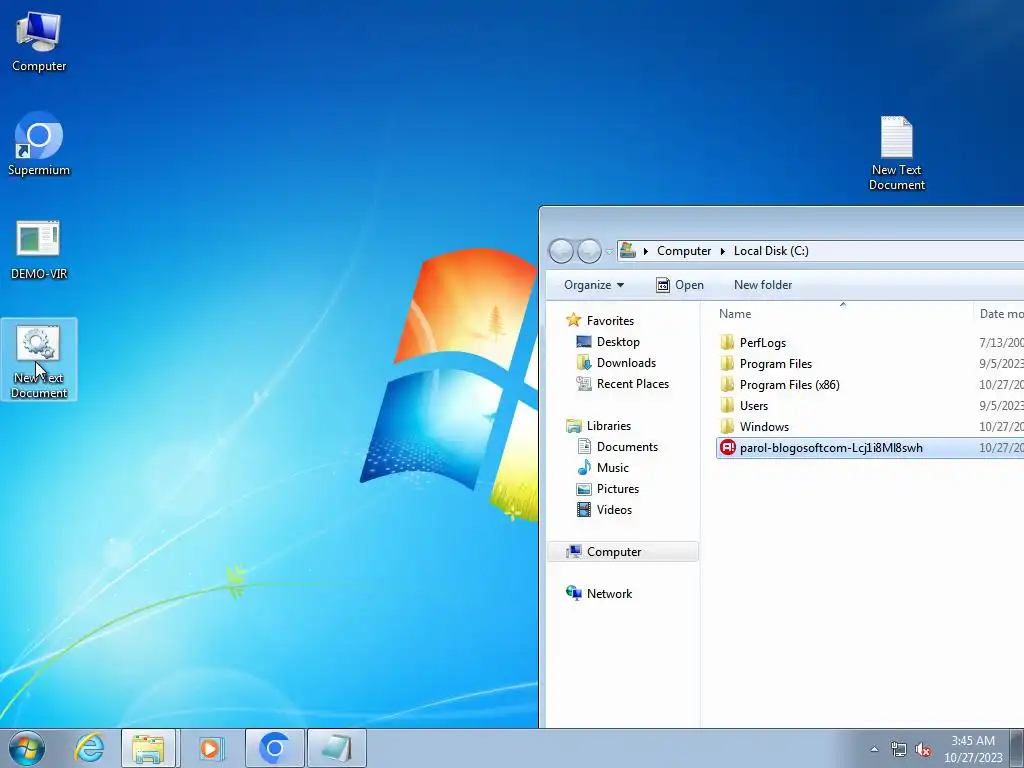
Task: Open Windows Media Player from taskbar
Action: 210,748
